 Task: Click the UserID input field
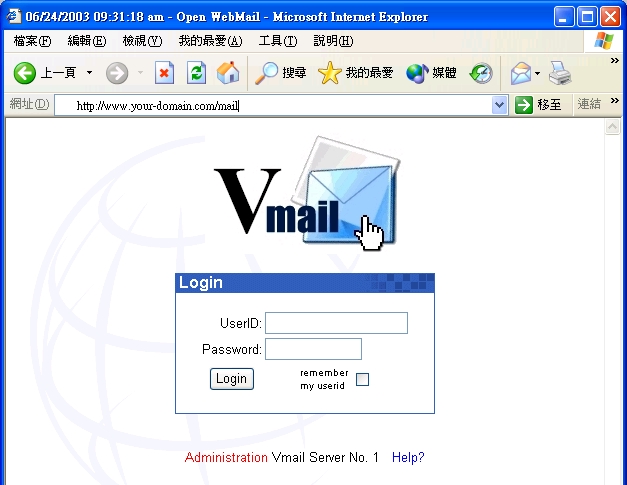click(336, 323)
